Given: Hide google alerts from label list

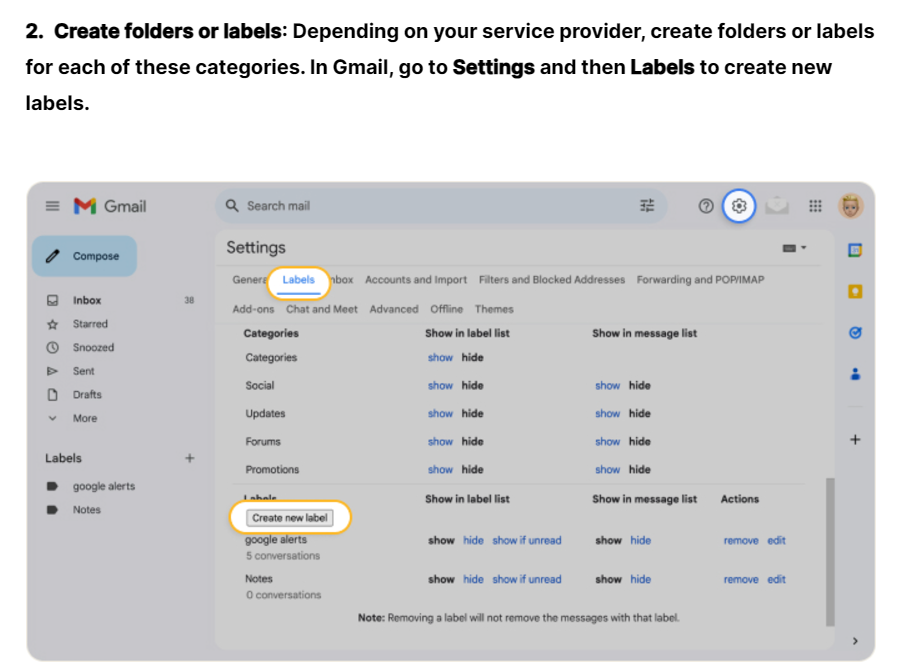Looking at the screenshot, I should tap(473, 540).
